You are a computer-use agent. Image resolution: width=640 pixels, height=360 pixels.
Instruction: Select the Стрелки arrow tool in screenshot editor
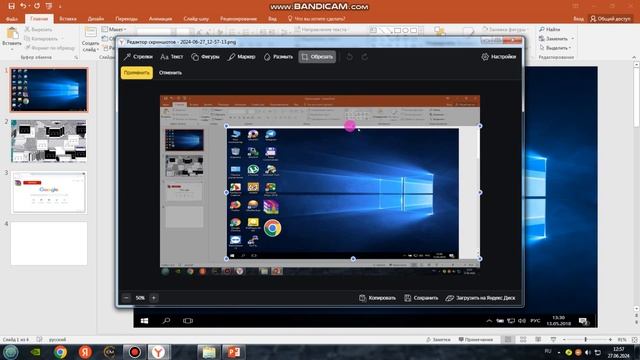click(x=138, y=57)
